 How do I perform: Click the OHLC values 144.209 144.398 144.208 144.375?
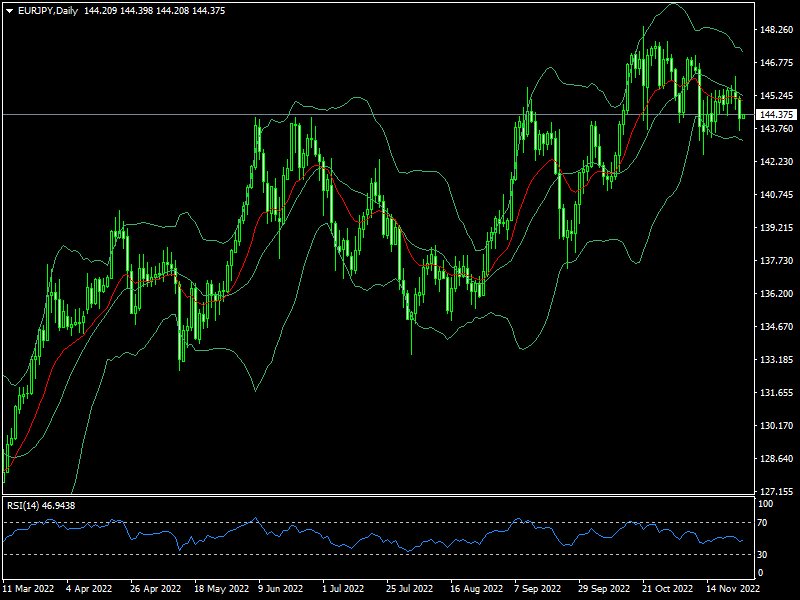155,11
